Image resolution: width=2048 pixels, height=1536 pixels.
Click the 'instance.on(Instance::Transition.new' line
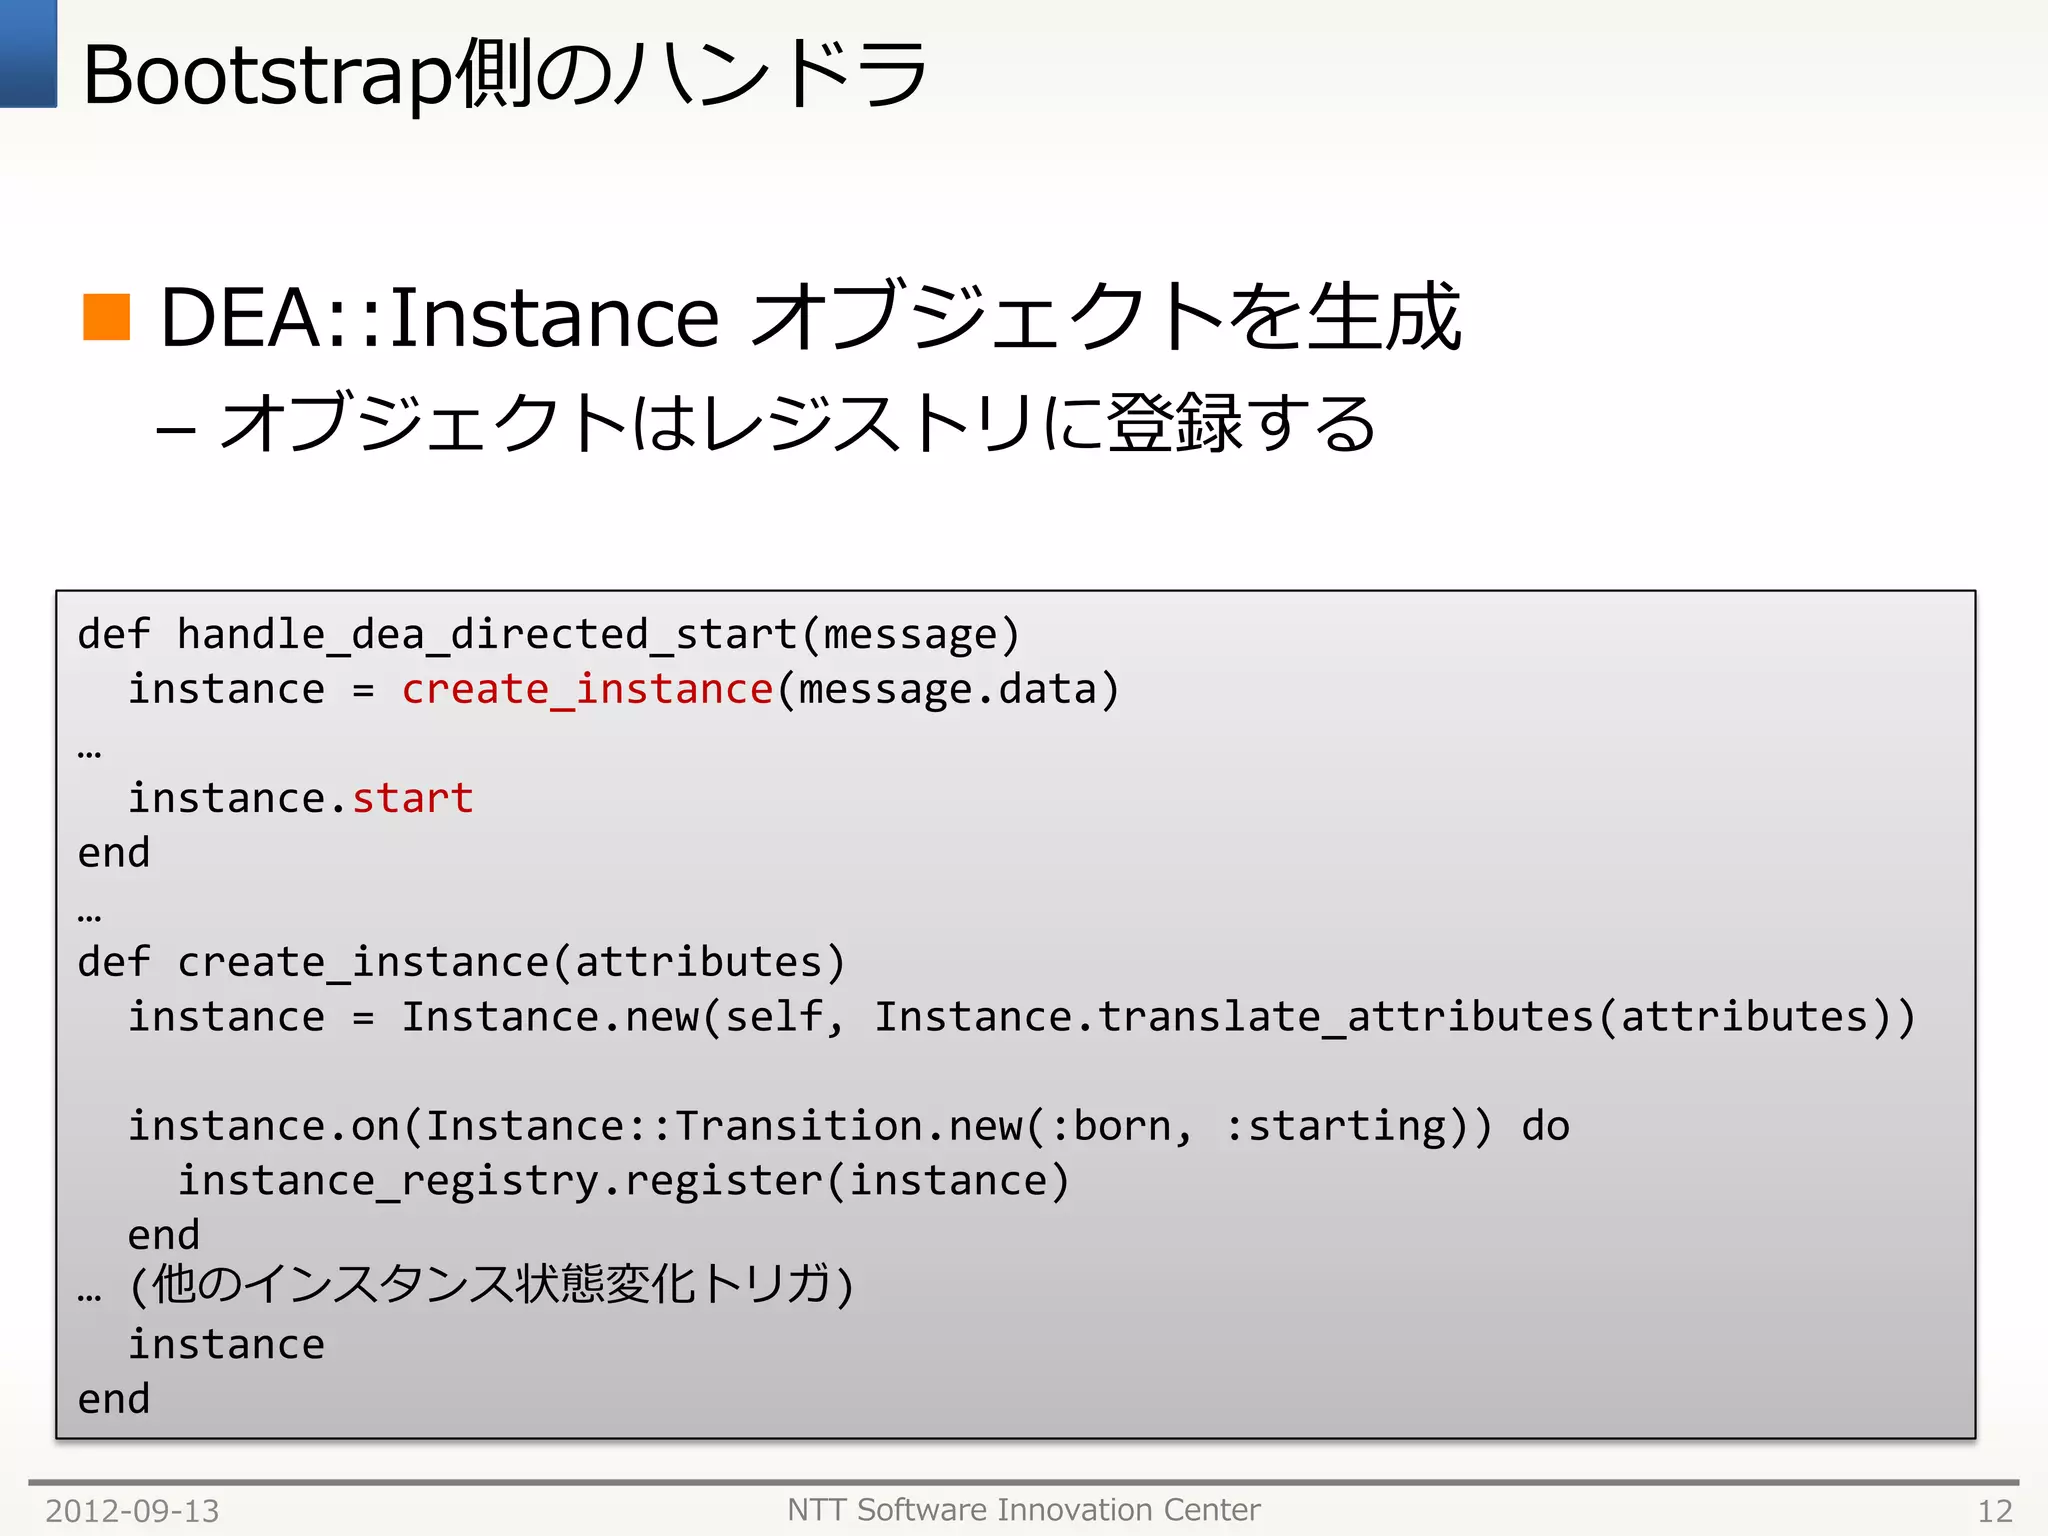[848, 1126]
